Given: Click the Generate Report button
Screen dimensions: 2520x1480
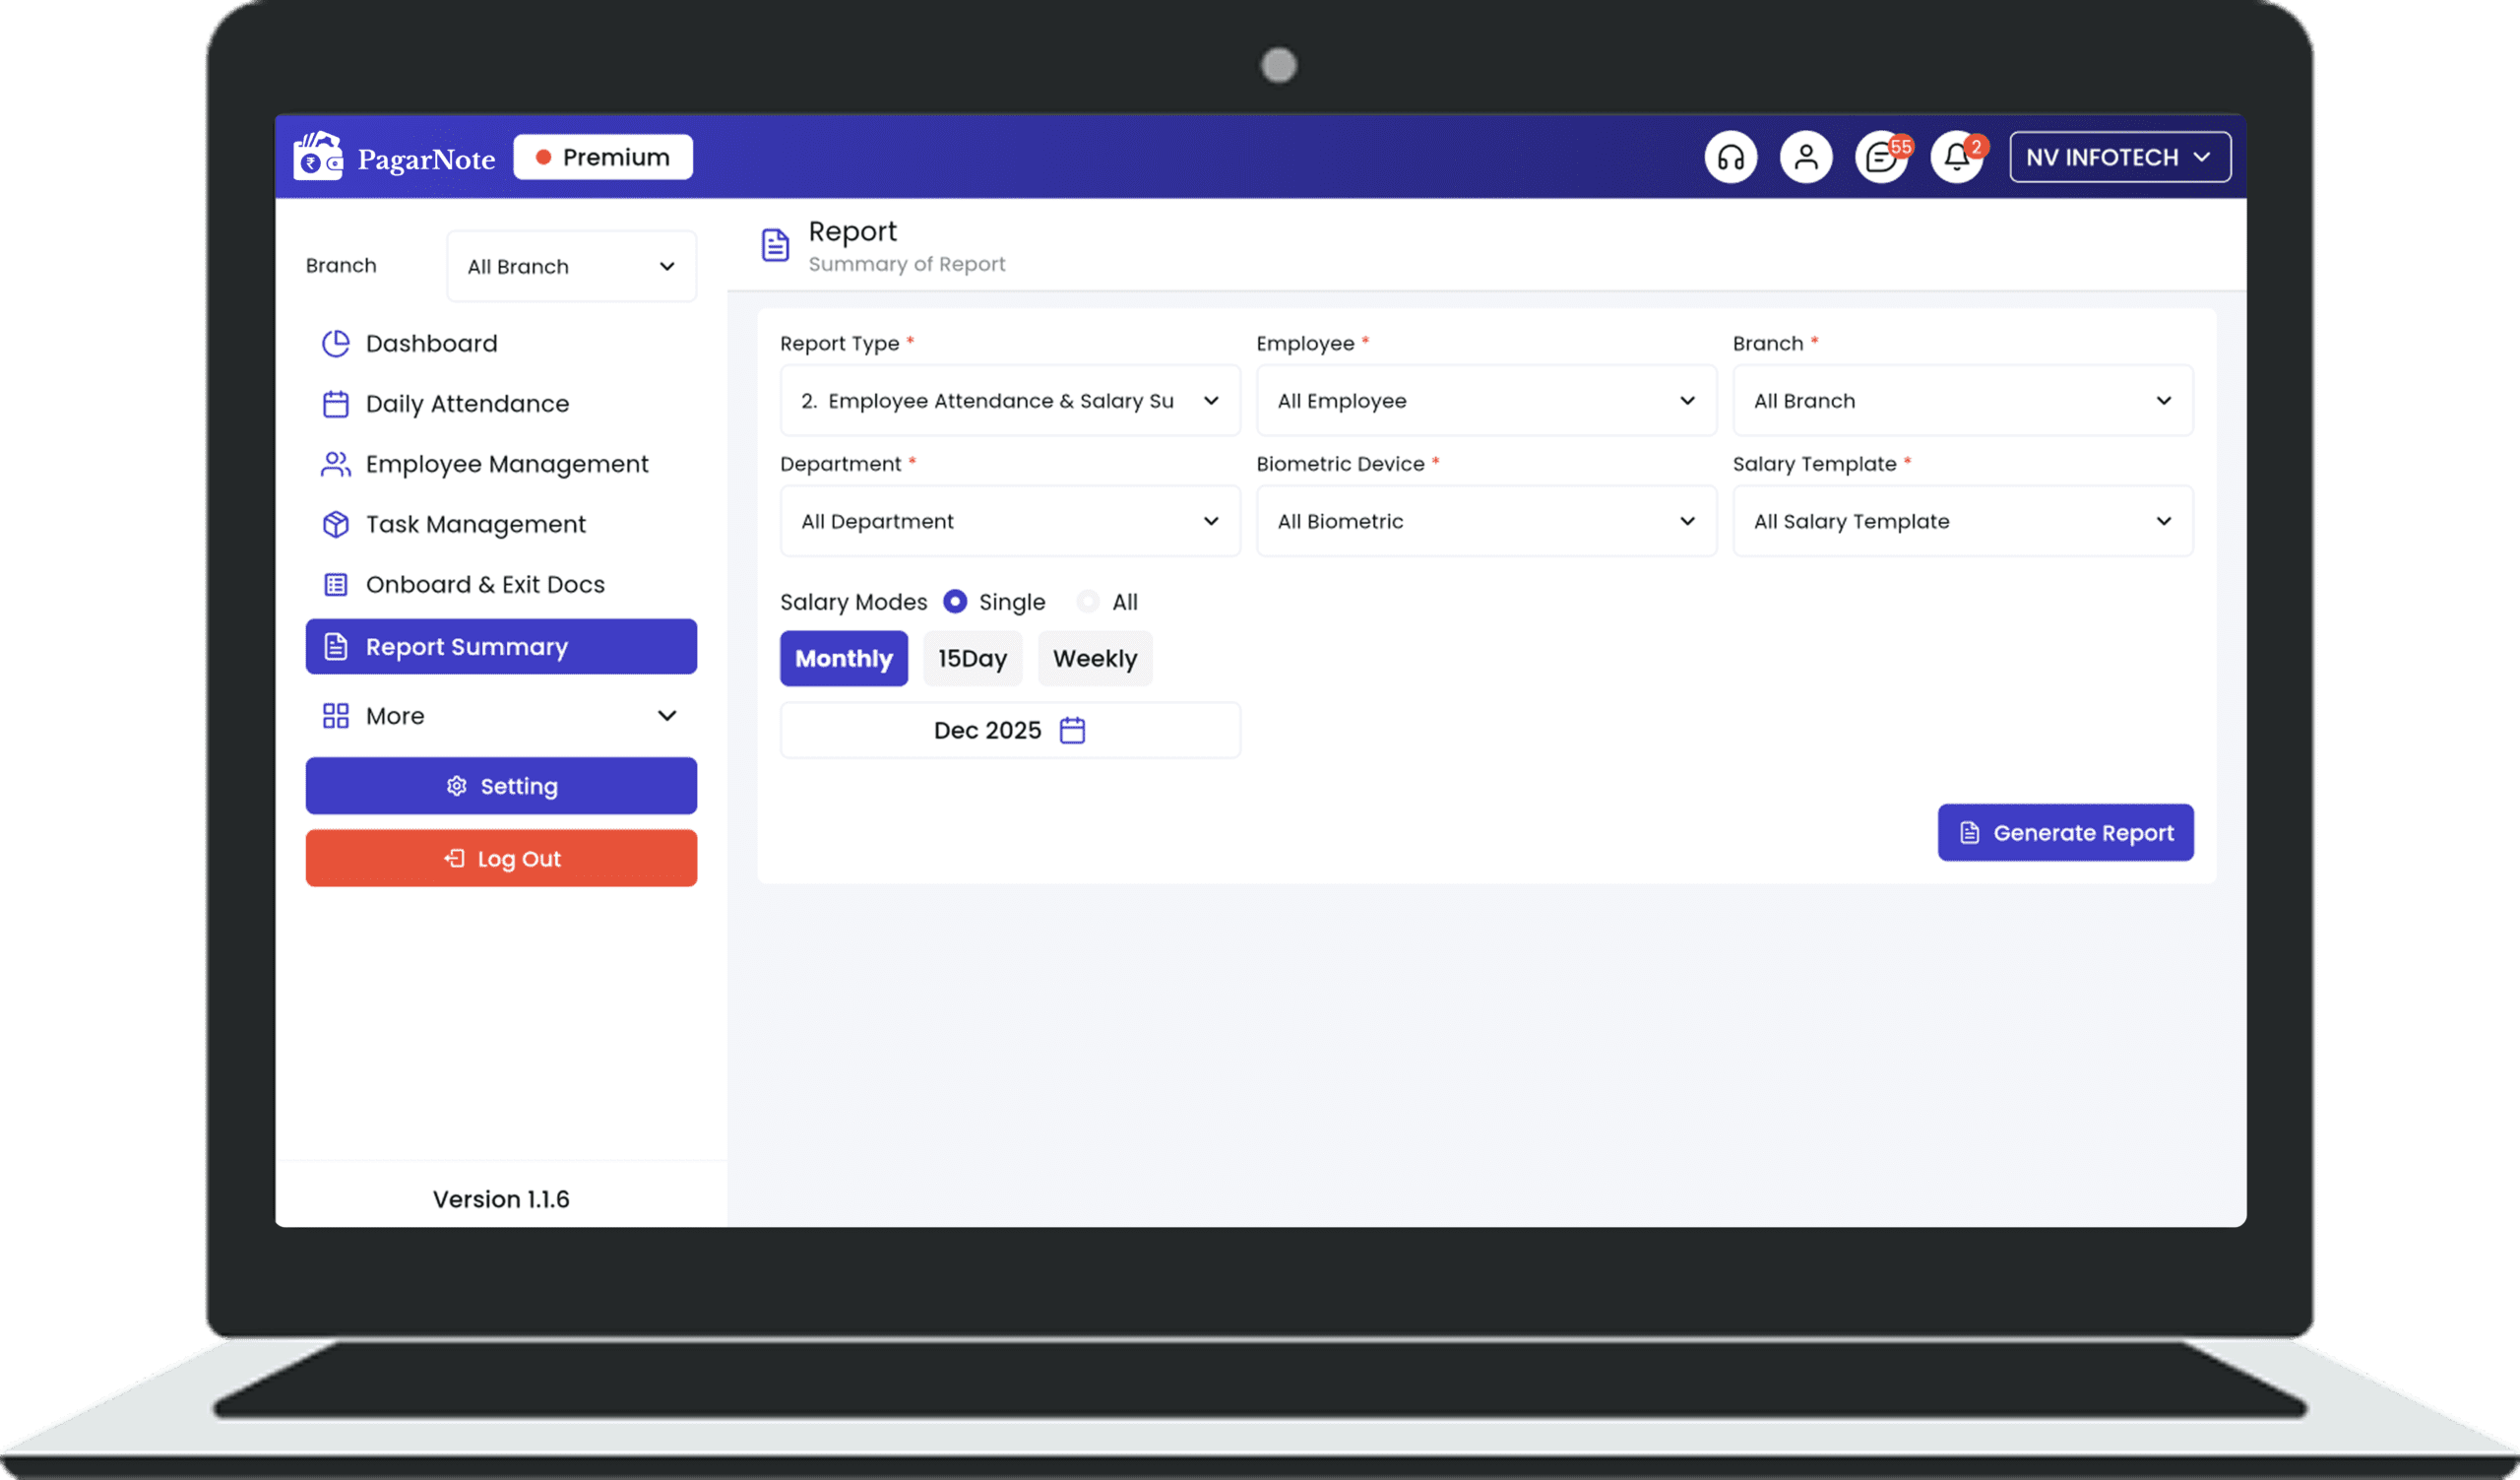Looking at the screenshot, I should click(x=2065, y=832).
